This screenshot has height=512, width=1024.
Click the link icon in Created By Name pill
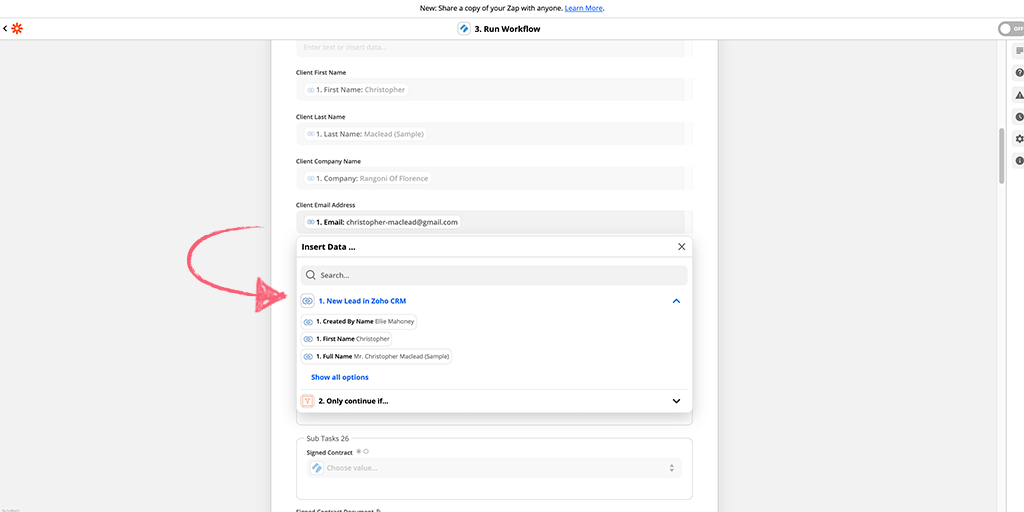click(308, 321)
